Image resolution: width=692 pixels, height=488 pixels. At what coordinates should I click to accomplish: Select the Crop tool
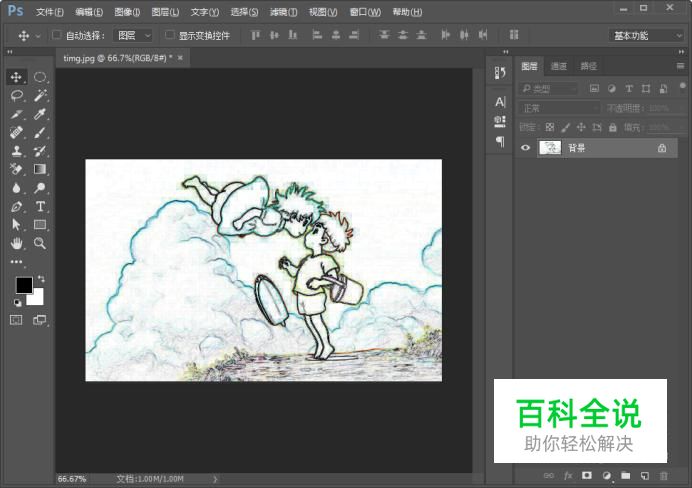[x=16, y=114]
